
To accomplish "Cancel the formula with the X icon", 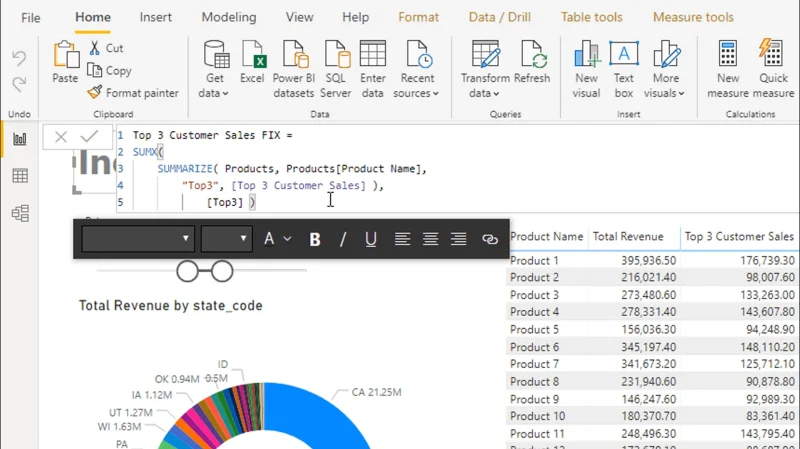I will (x=61, y=137).
